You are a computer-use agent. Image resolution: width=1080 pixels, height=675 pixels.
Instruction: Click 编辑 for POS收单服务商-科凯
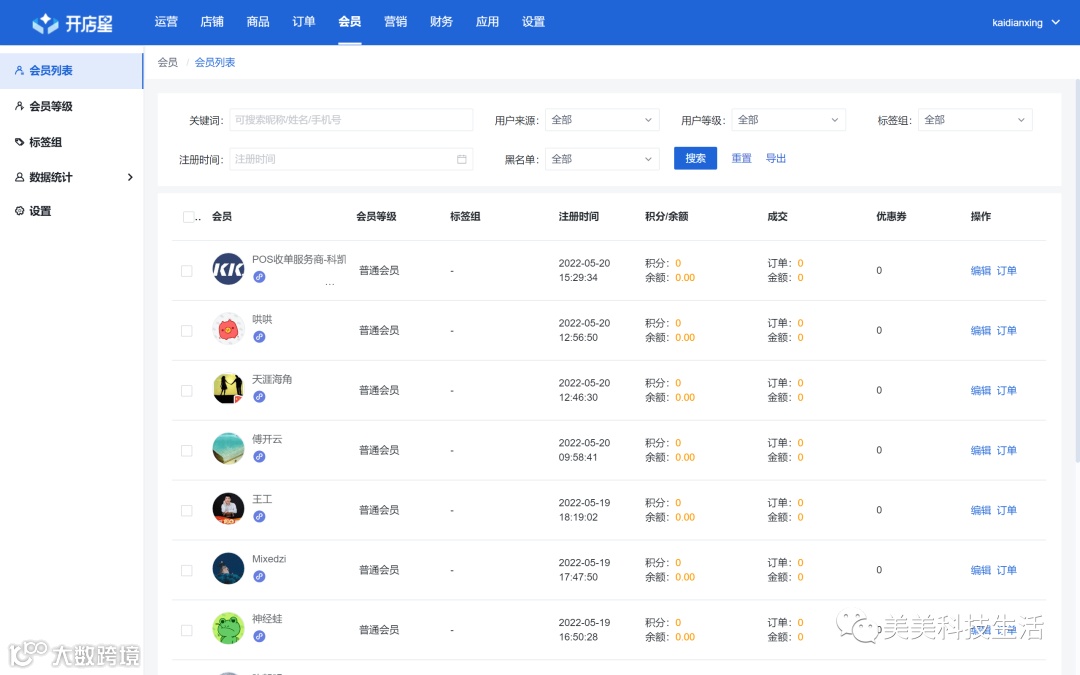click(x=981, y=271)
